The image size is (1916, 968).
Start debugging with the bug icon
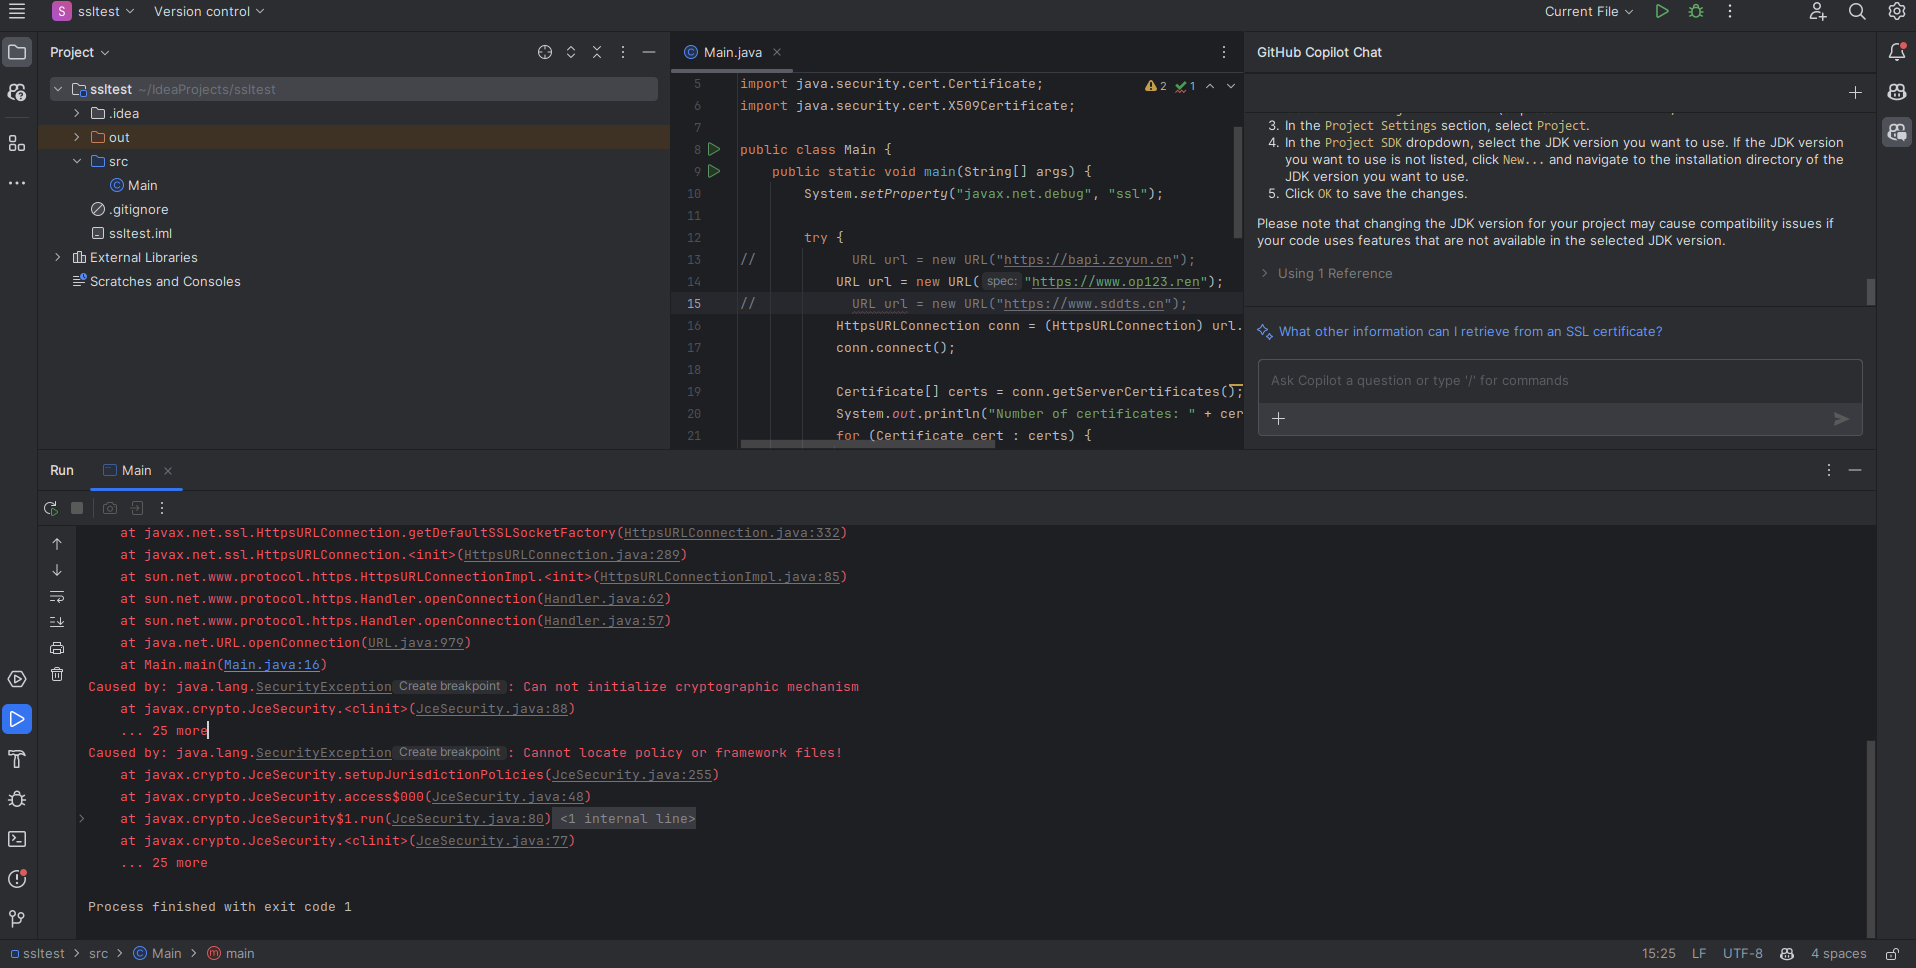[1696, 12]
